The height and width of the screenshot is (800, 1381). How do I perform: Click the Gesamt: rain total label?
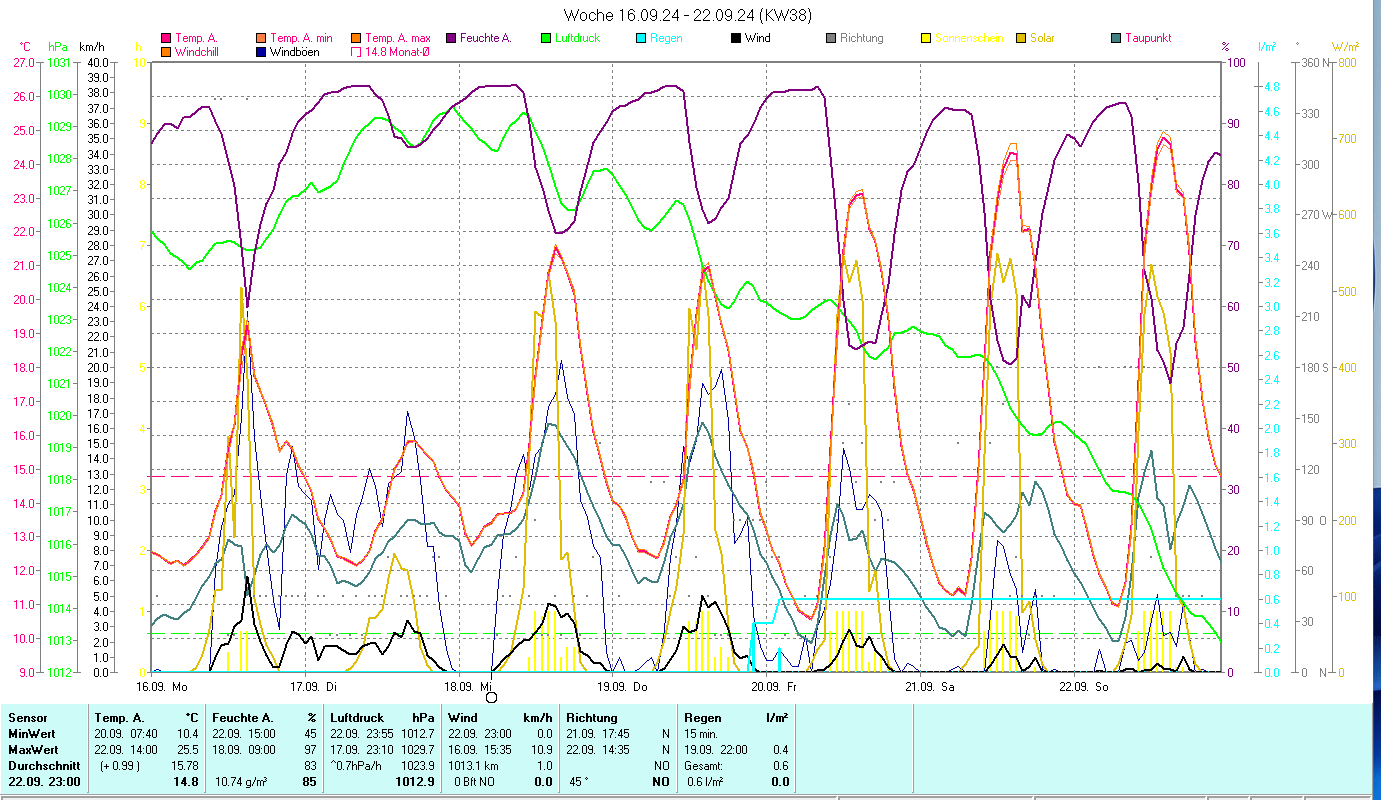[706, 766]
